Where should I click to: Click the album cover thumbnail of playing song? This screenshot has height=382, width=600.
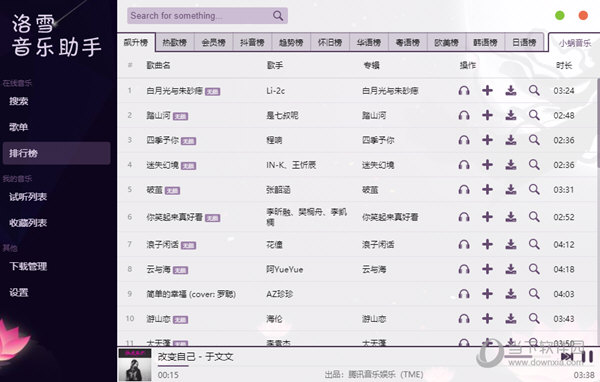[135, 365]
